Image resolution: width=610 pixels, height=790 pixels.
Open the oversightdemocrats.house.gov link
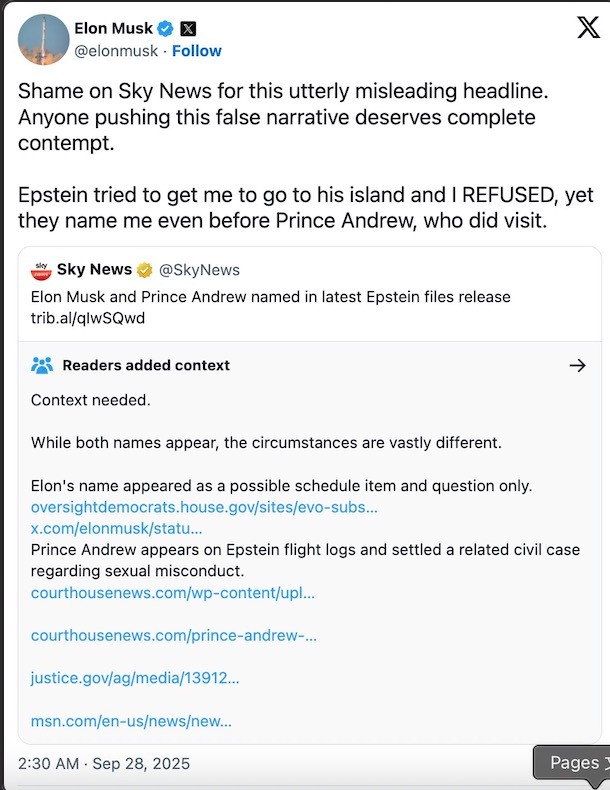[x=204, y=507]
